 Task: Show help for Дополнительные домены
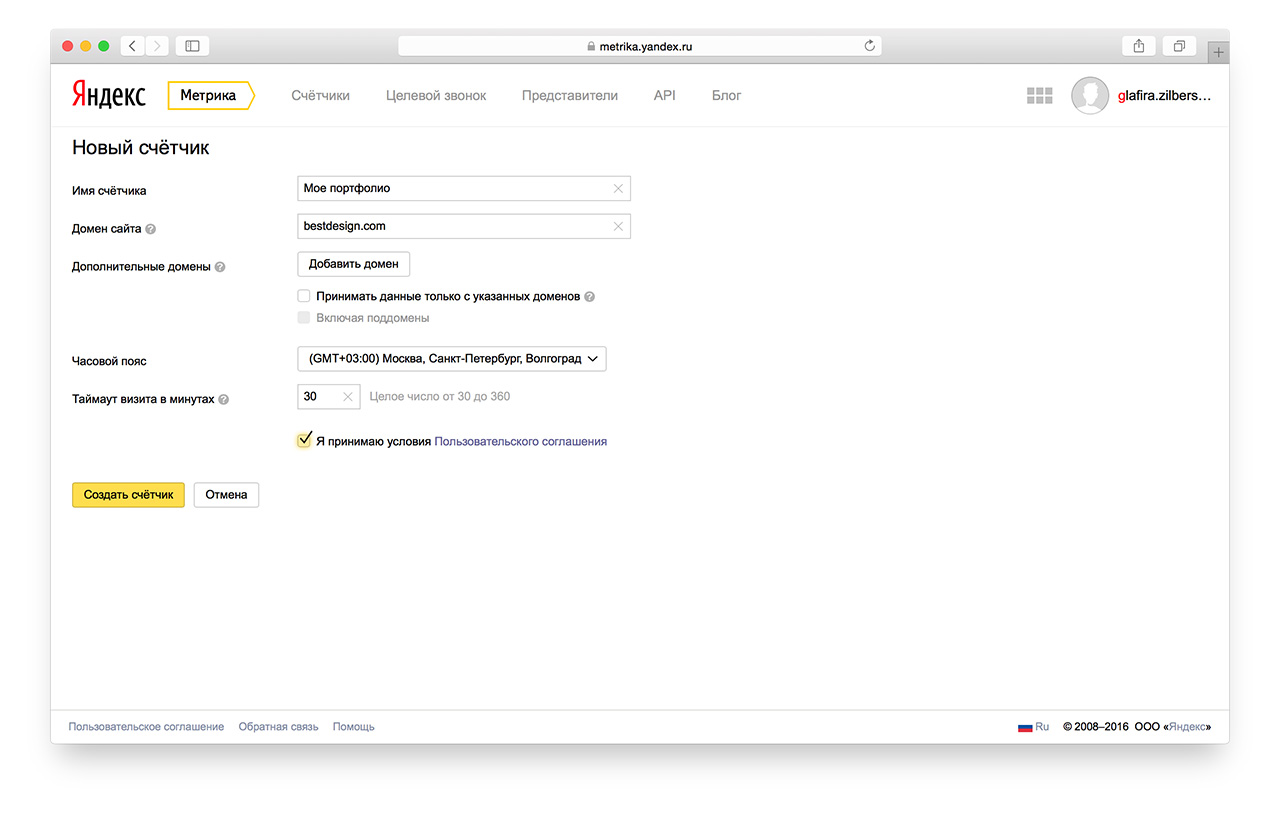(220, 267)
